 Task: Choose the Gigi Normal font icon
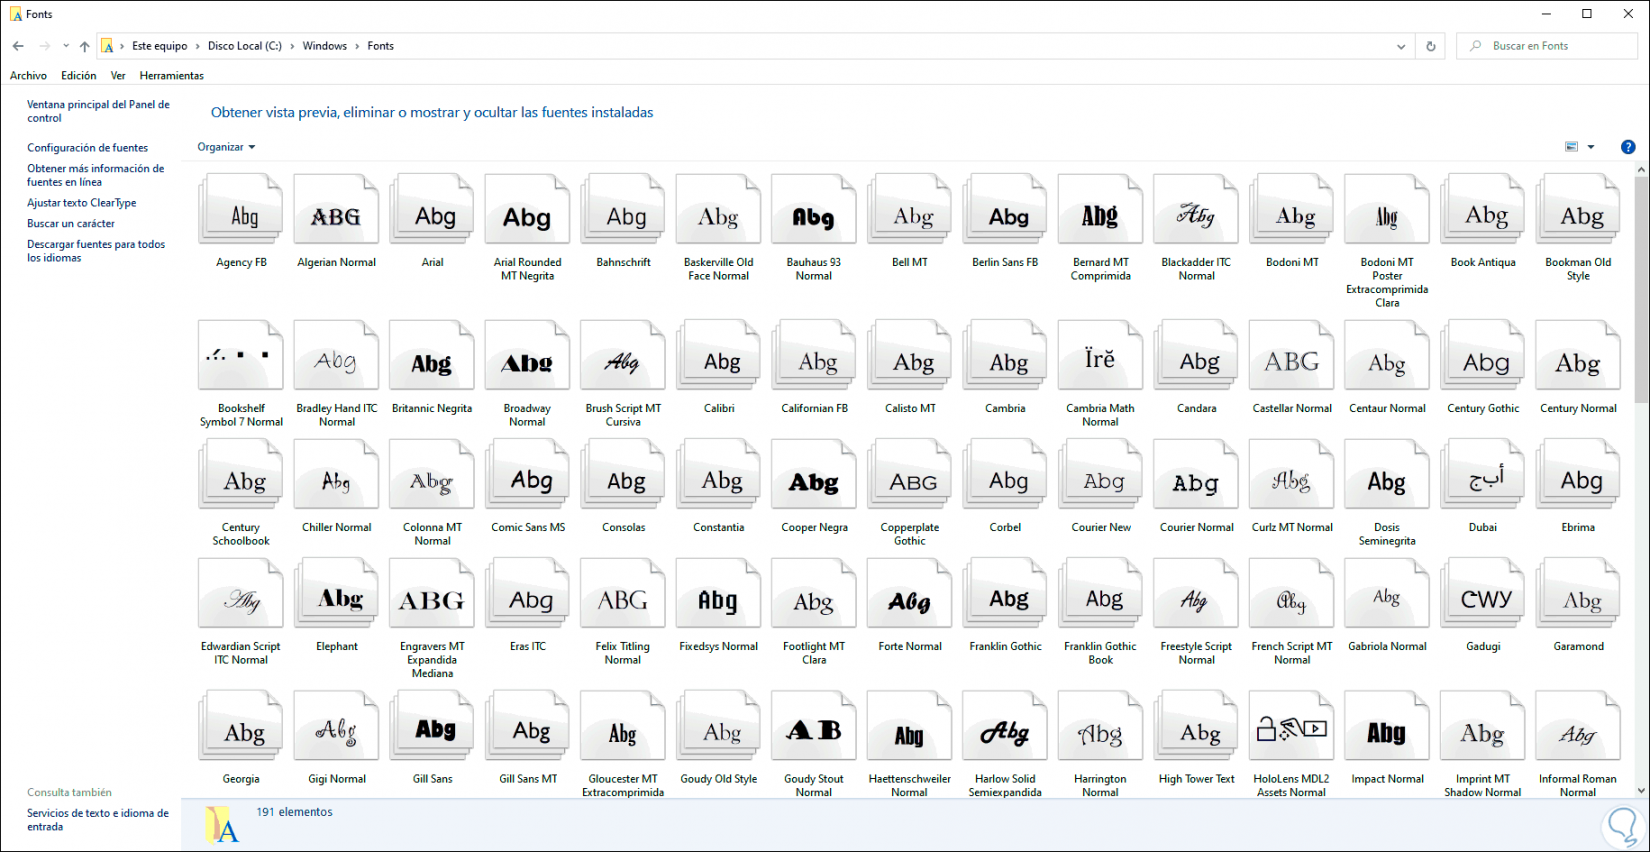[x=336, y=726]
